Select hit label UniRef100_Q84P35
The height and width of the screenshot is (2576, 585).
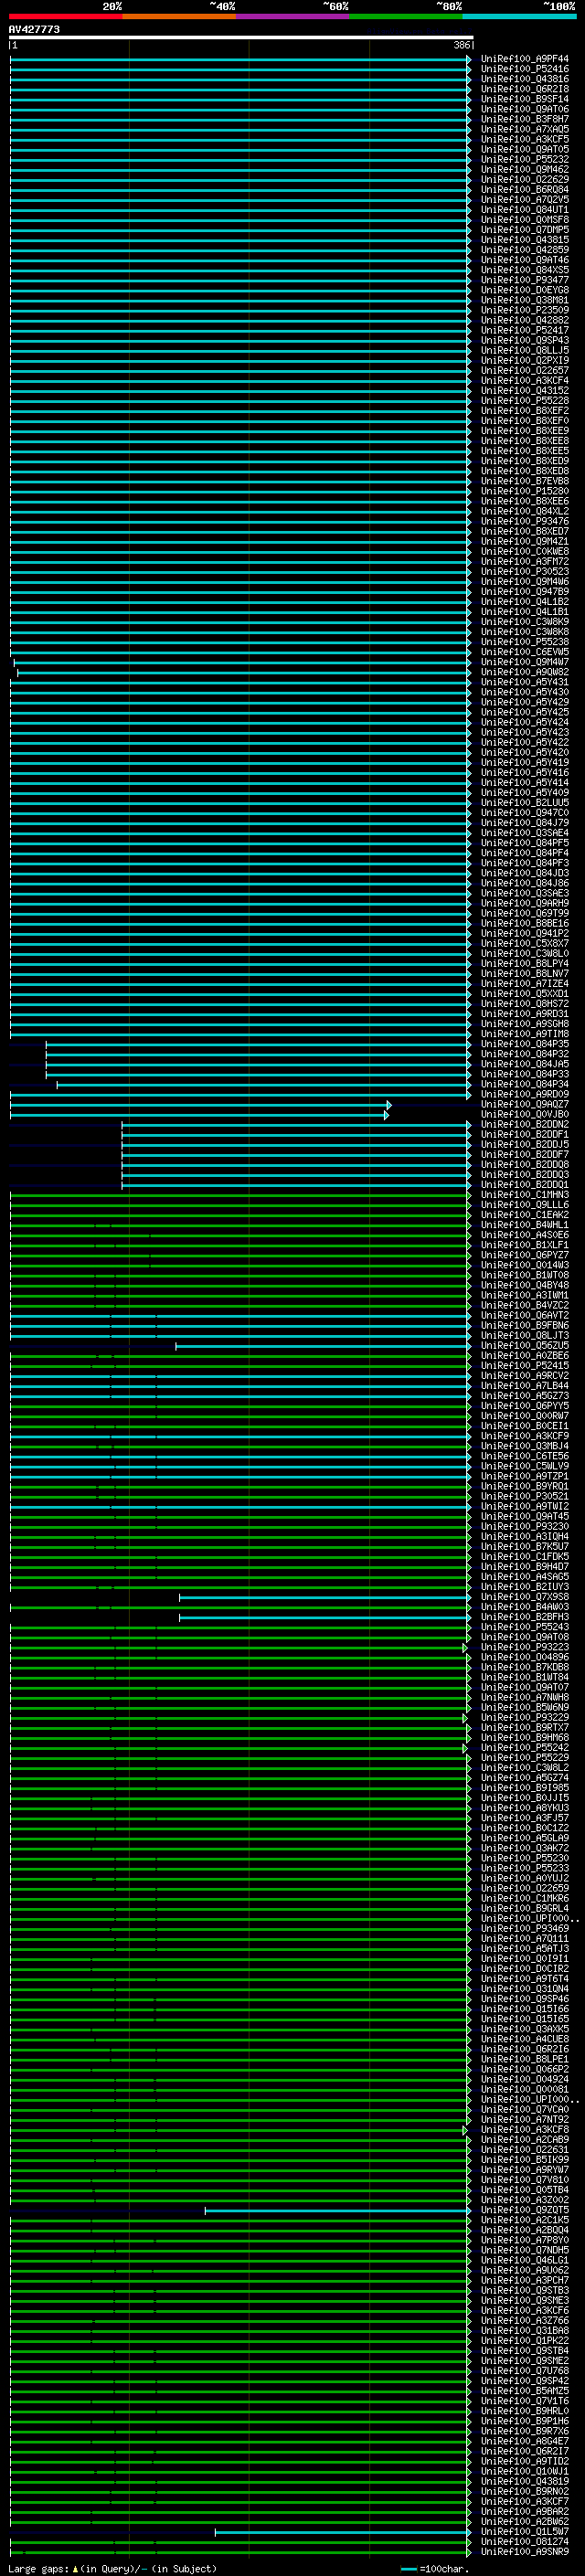525,1044
